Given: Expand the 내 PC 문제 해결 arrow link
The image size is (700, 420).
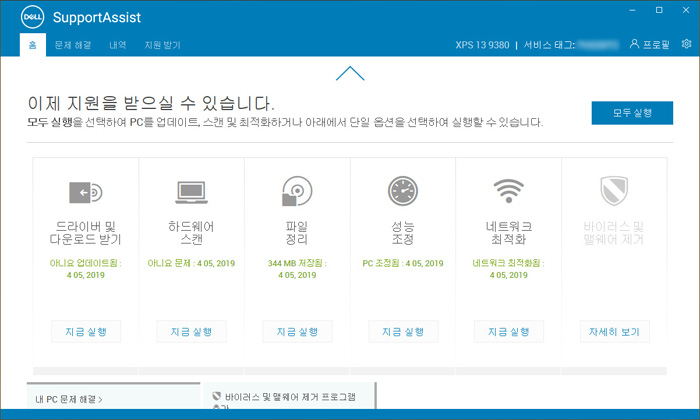Looking at the screenshot, I should tap(69, 399).
